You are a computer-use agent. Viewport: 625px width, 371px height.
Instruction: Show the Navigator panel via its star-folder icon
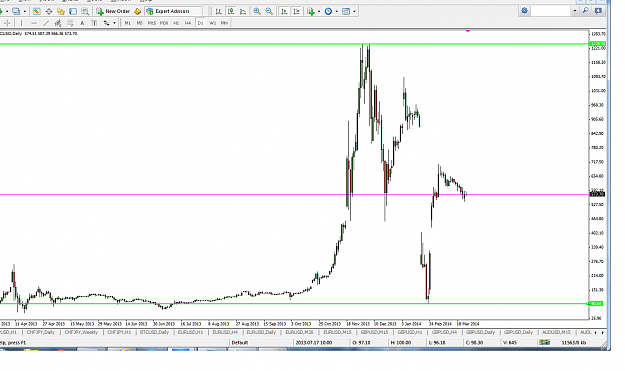[61, 11]
